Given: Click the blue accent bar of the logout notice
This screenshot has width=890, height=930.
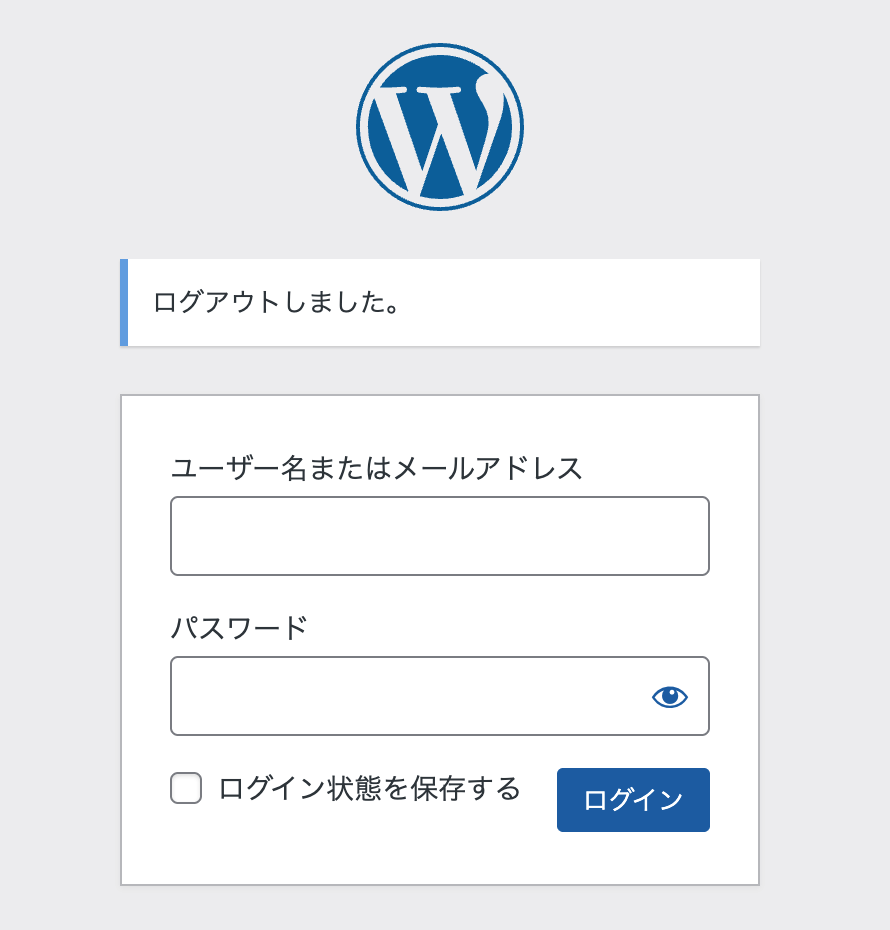Looking at the screenshot, I should [x=124, y=302].
